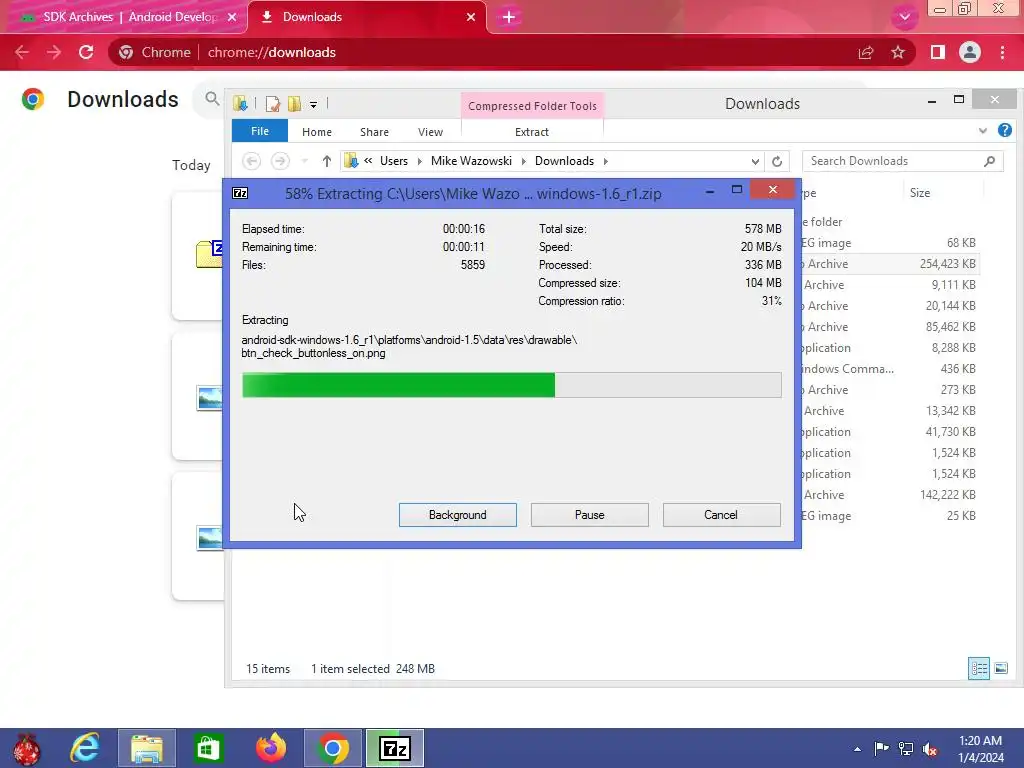Click the green extraction progress bar
Screen dimensions: 1024x768
tap(511, 385)
